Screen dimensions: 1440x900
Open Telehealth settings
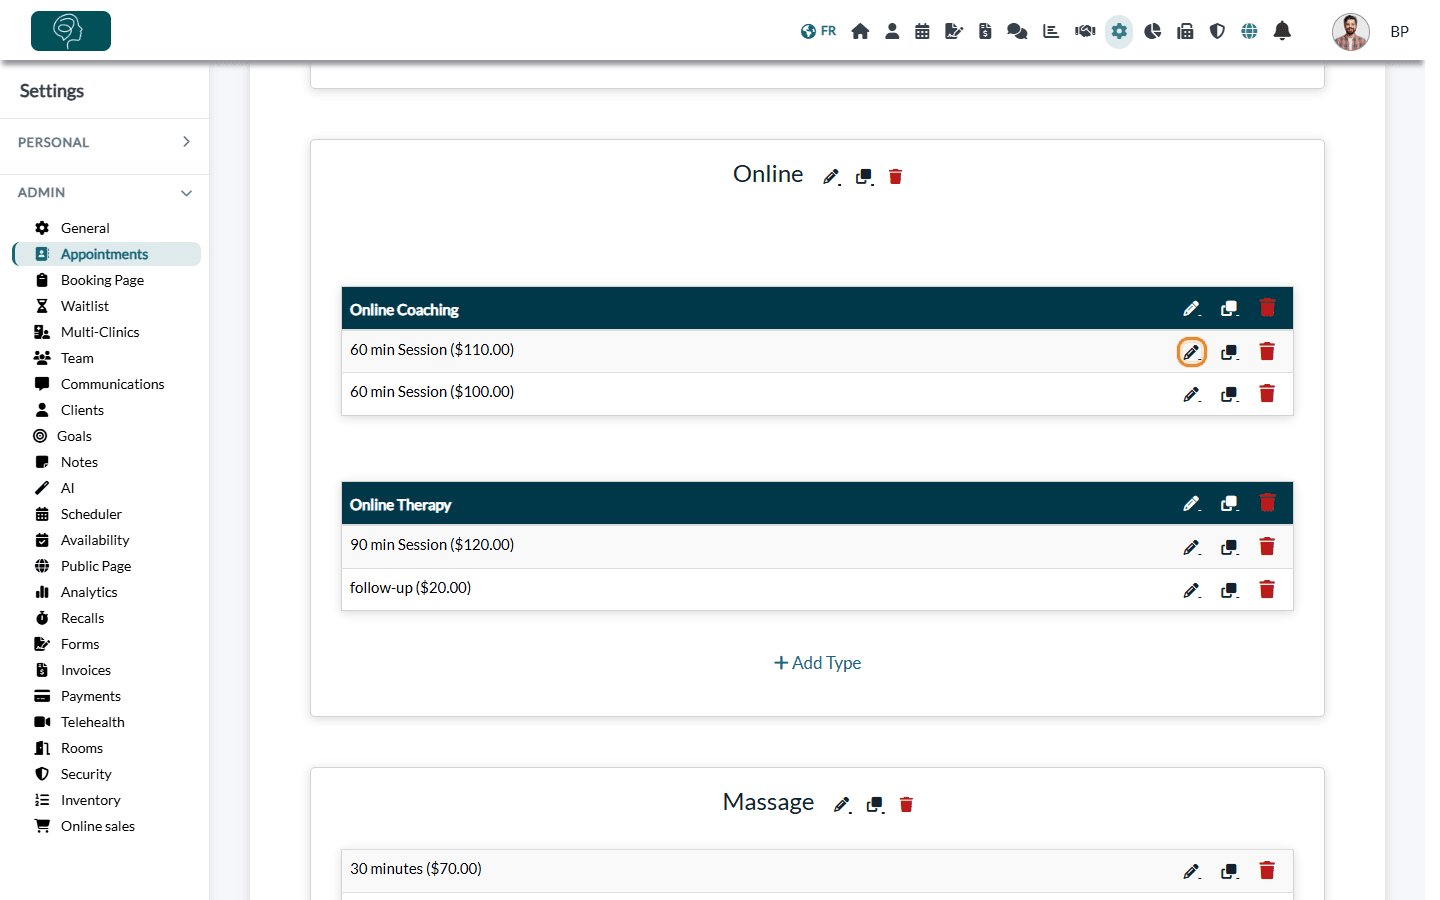[x=93, y=722]
